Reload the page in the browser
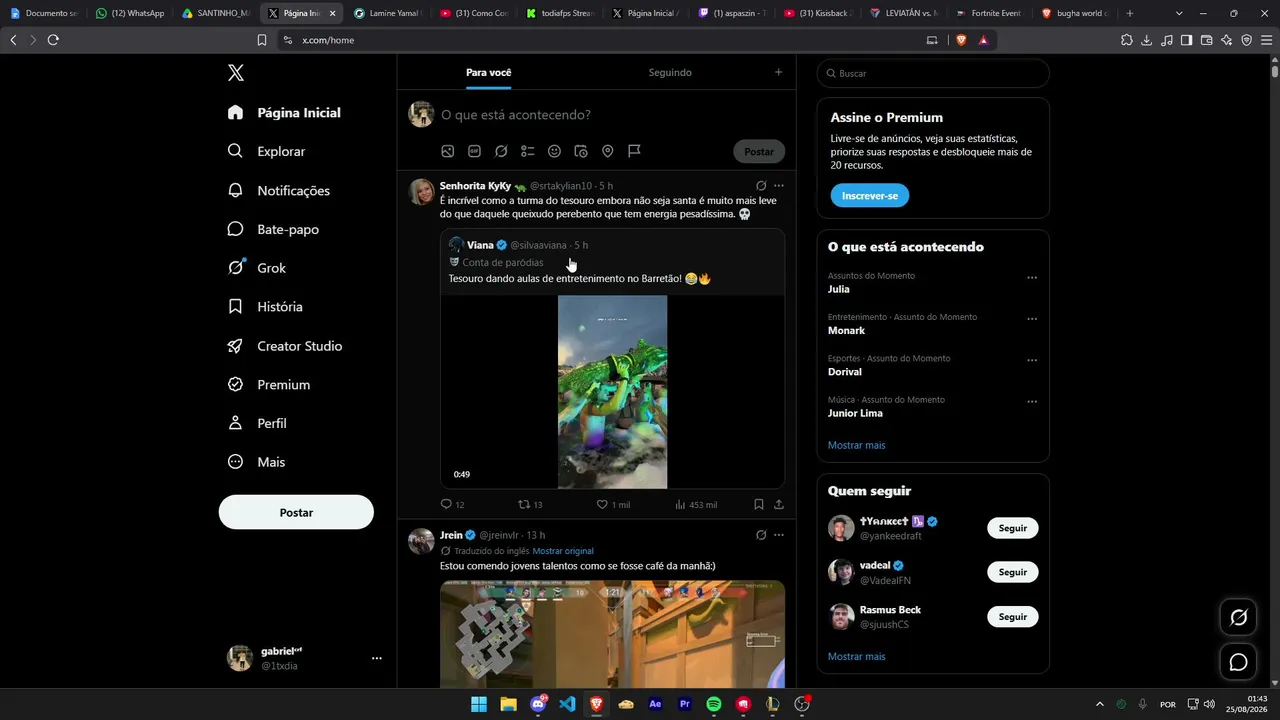The image size is (1280, 720). tap(53, 40)
